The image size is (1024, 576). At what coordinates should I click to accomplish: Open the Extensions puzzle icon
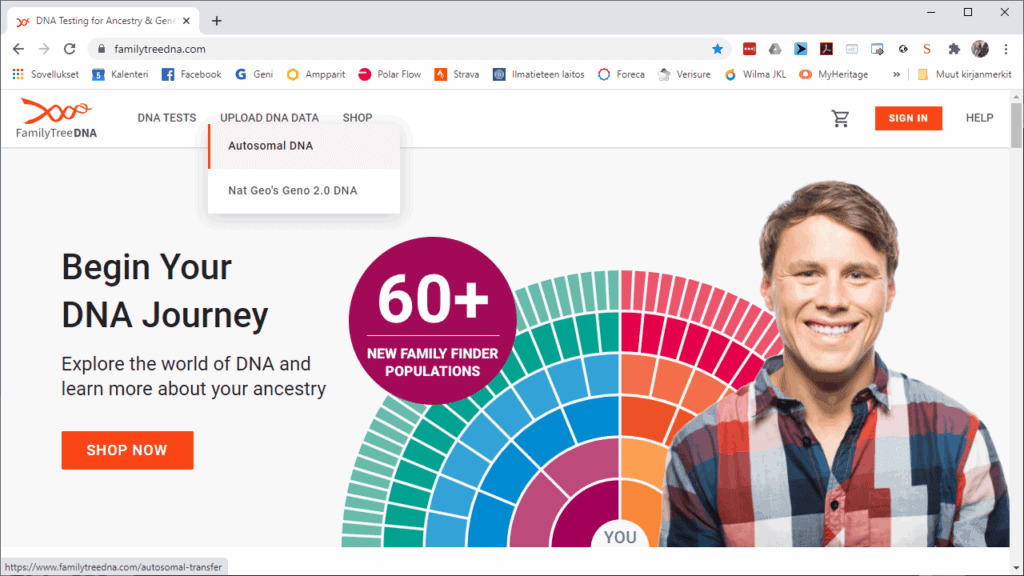pyautogui.click(x=954, y=49)
